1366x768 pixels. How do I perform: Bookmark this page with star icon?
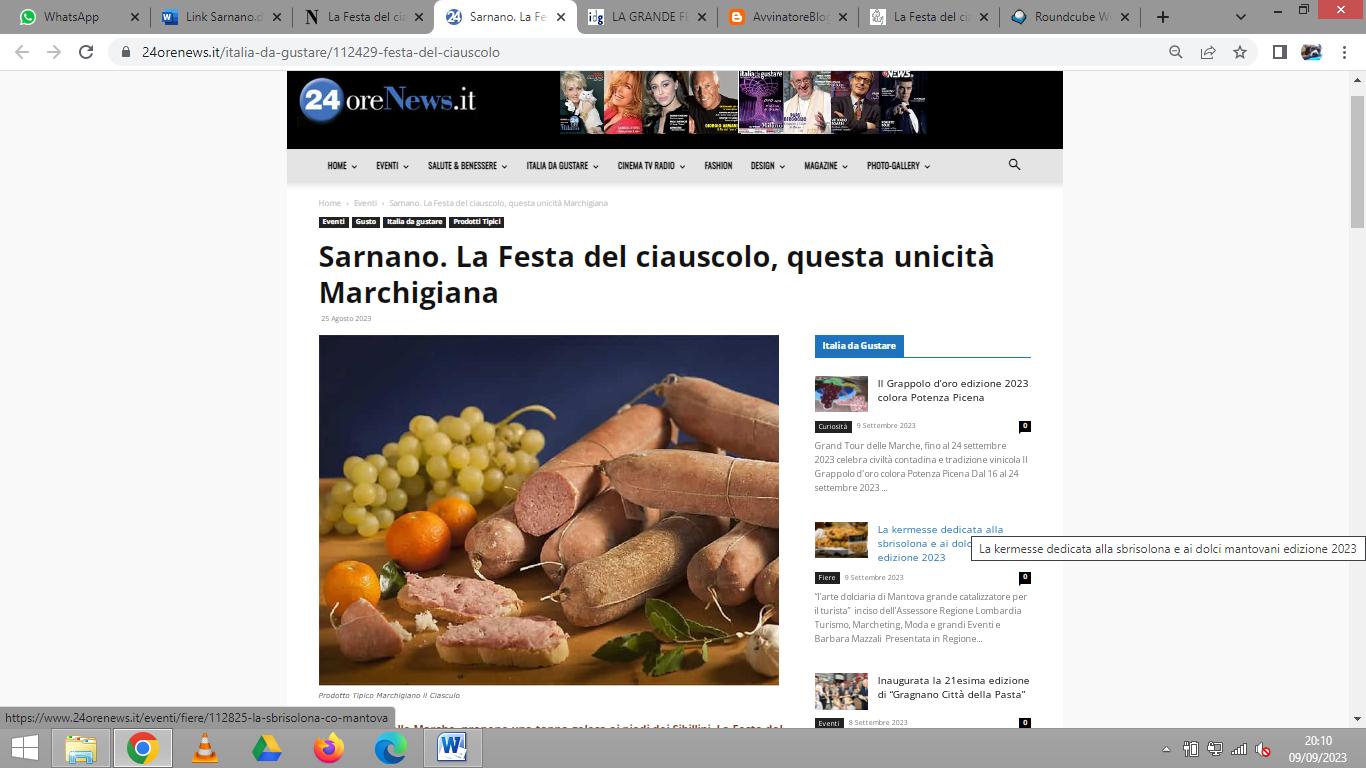point(1240,52)
